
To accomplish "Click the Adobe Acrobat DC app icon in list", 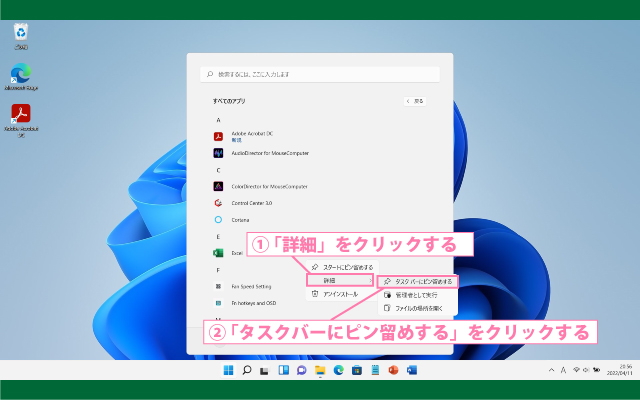I will [218, 136].
